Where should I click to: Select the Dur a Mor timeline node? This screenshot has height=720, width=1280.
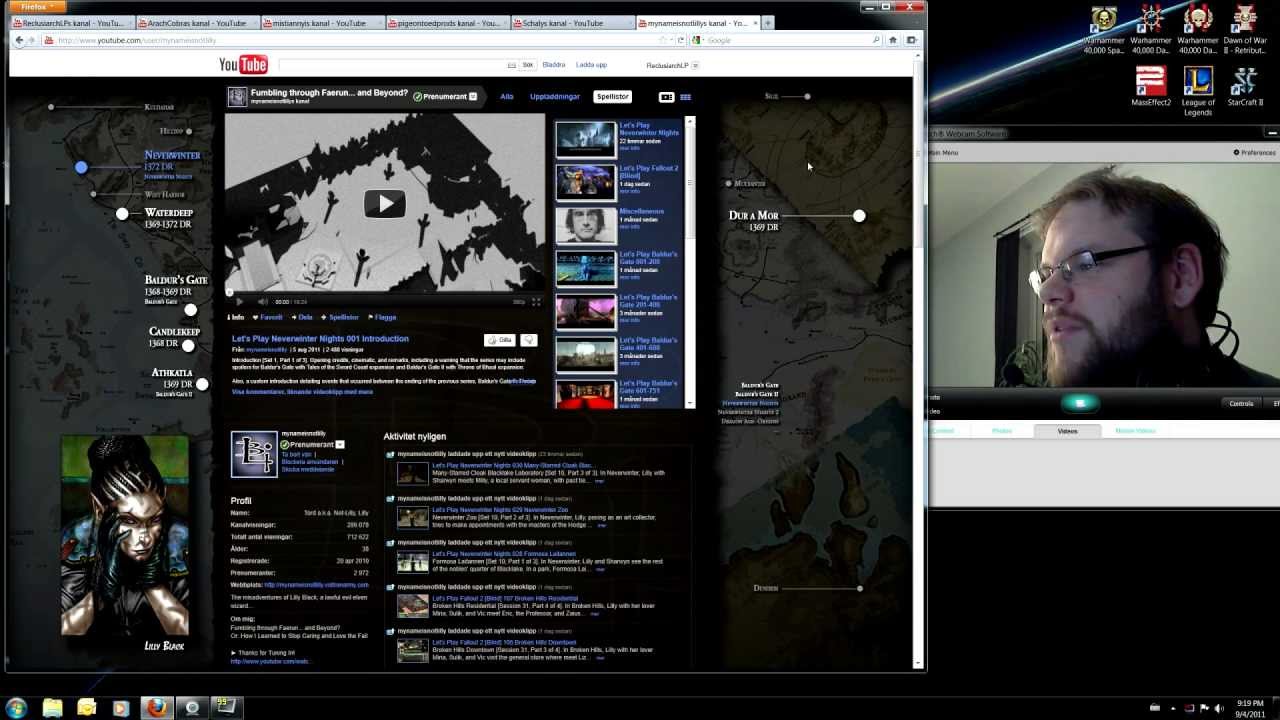pyautogui.click(x=859, y=216)
